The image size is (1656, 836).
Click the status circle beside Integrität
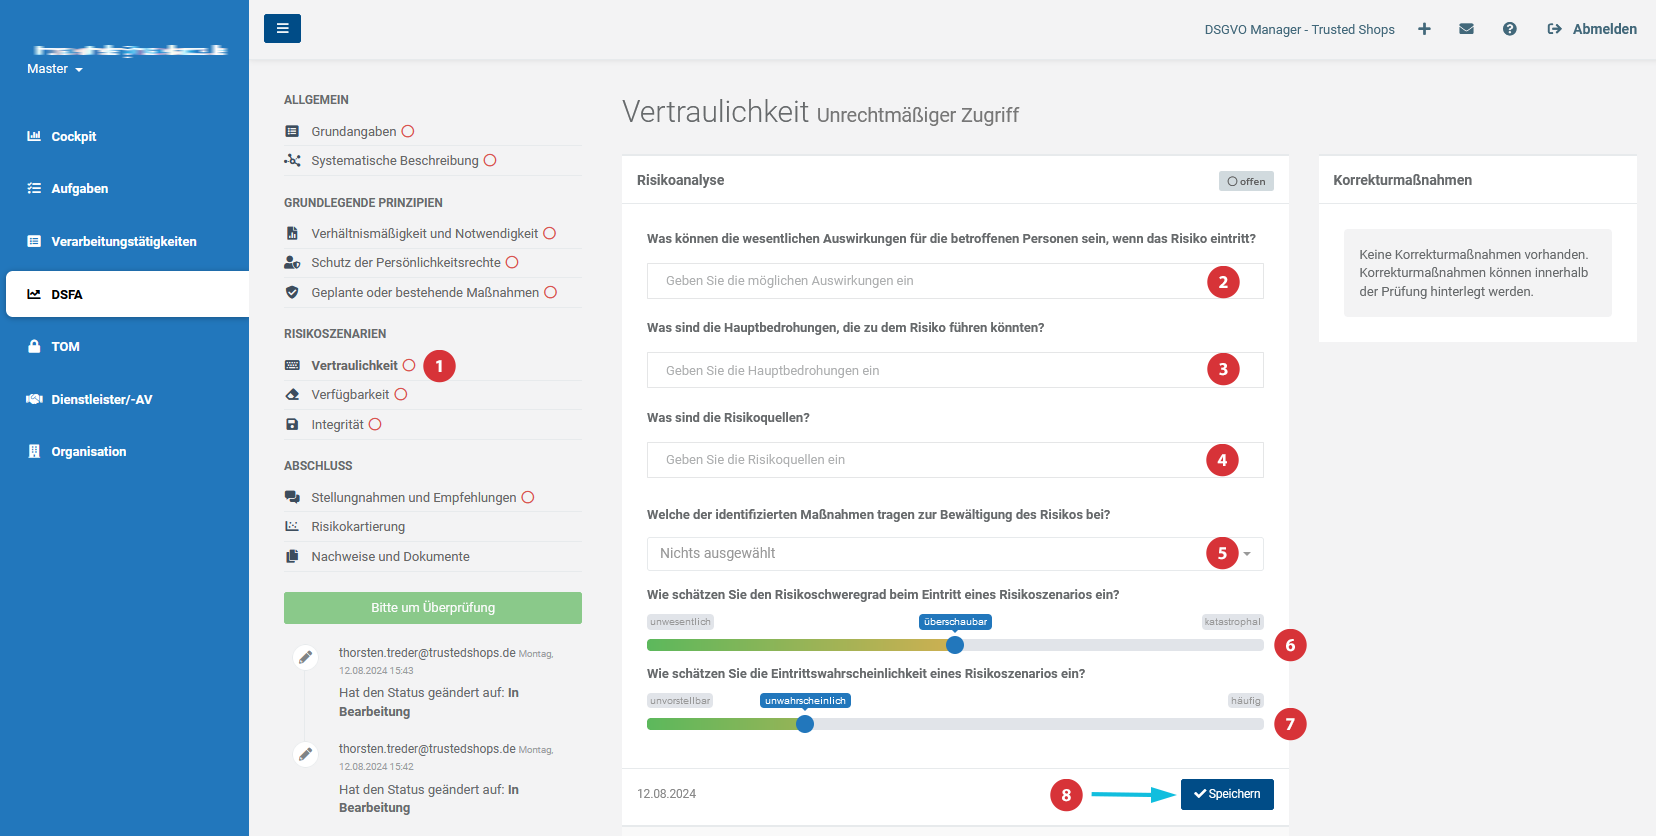(x=375, y=424)
